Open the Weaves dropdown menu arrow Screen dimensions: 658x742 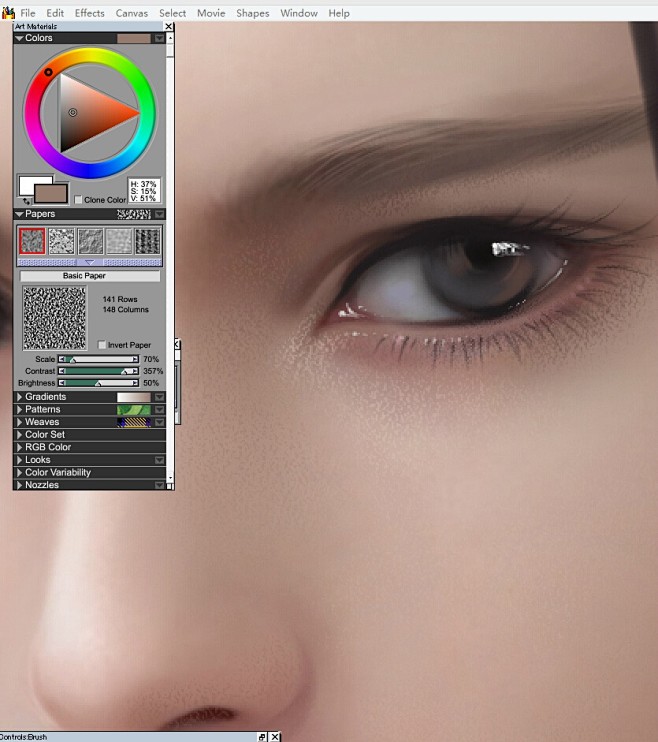click(160, 422)
